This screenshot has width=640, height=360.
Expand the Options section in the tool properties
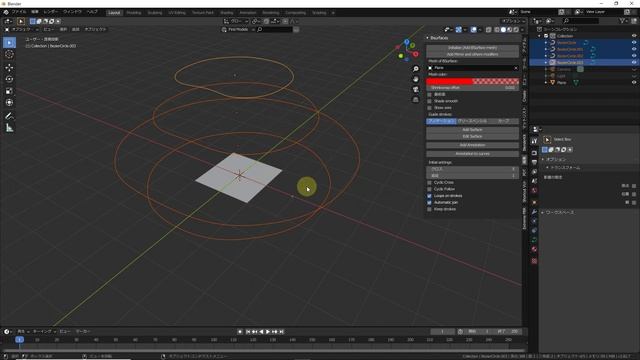pyautogui.click(x=556, y=160)
